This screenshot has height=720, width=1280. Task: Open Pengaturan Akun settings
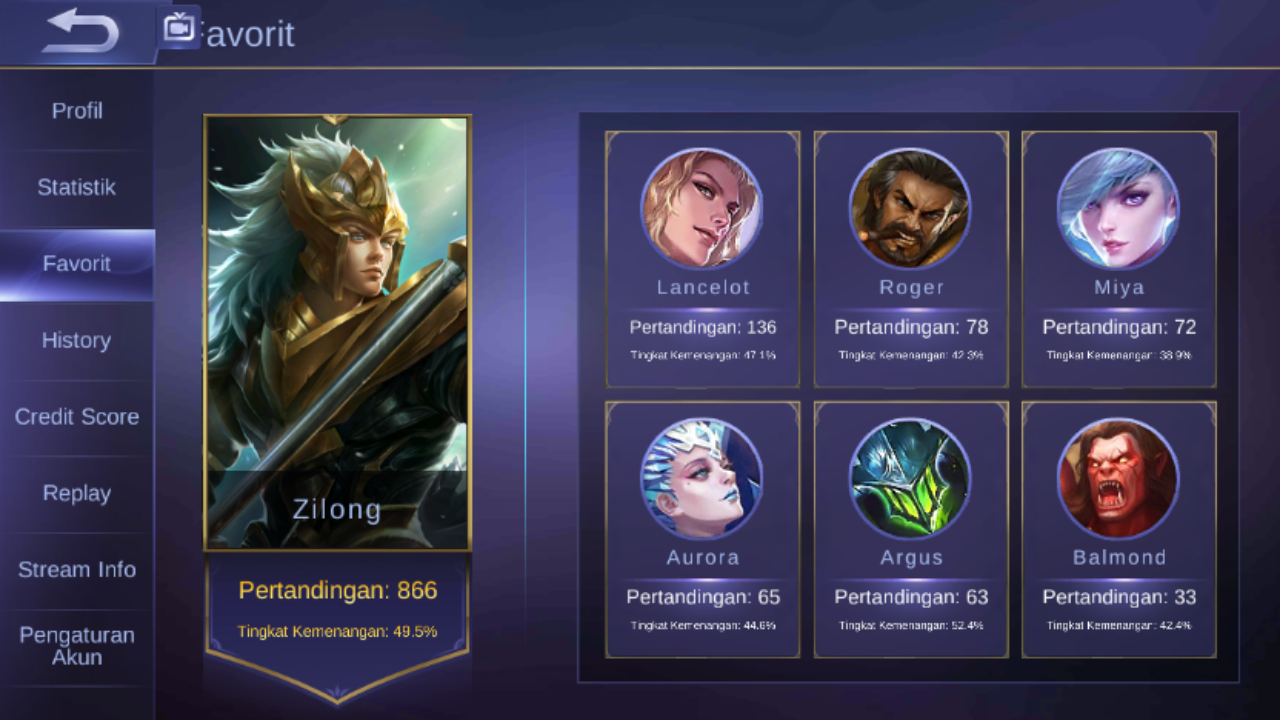coord(77,646)
